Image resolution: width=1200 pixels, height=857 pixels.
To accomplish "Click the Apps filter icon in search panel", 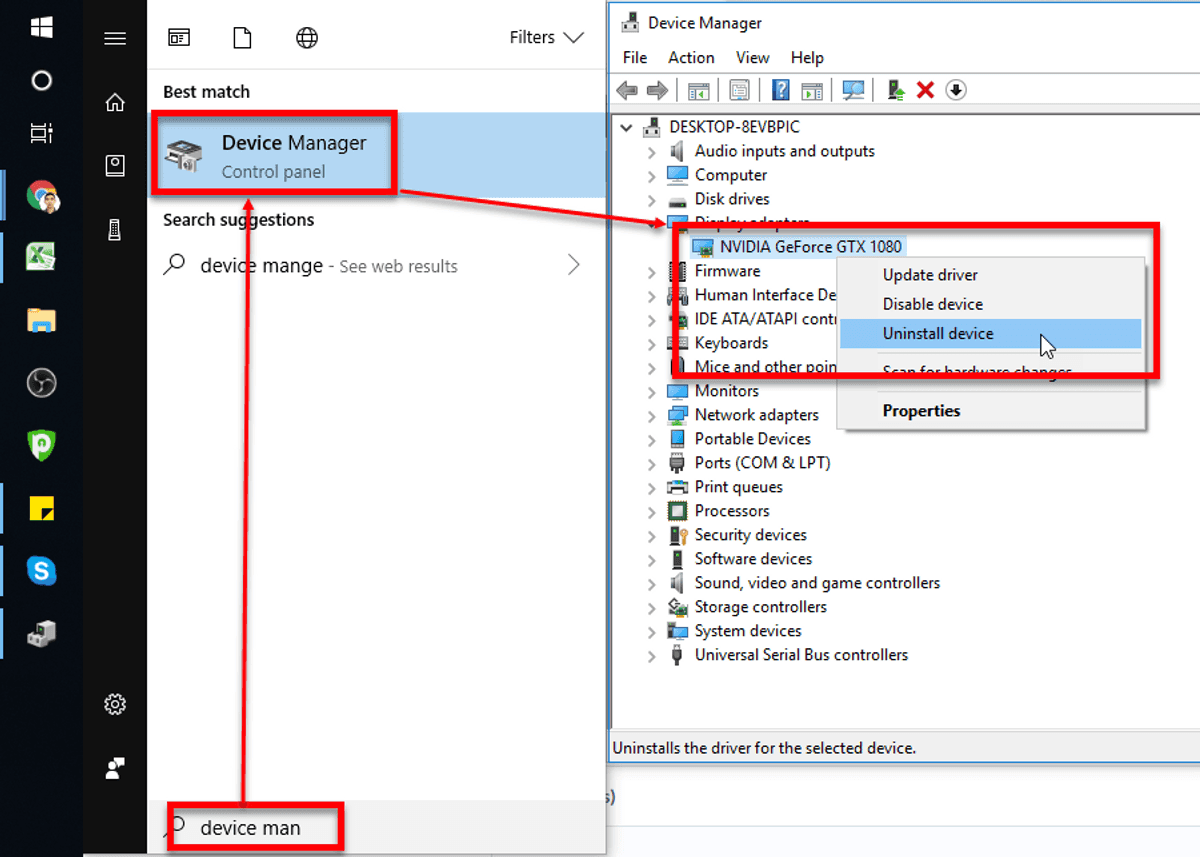I will point(180,38).
